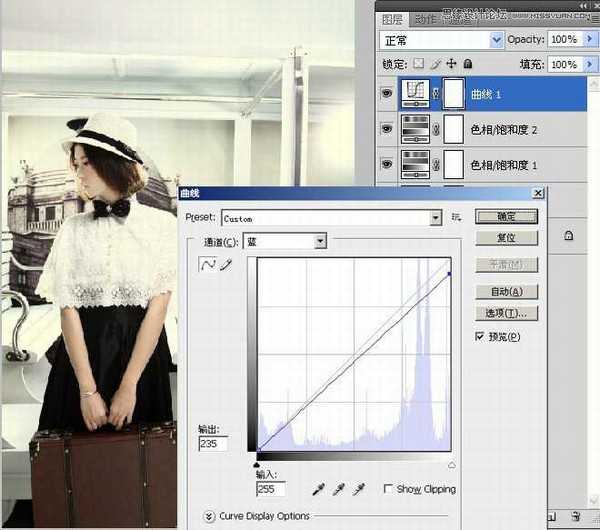Pick the black point eyedropper
This screenshot has width=600, height=530.
click(x=317, y=489)
